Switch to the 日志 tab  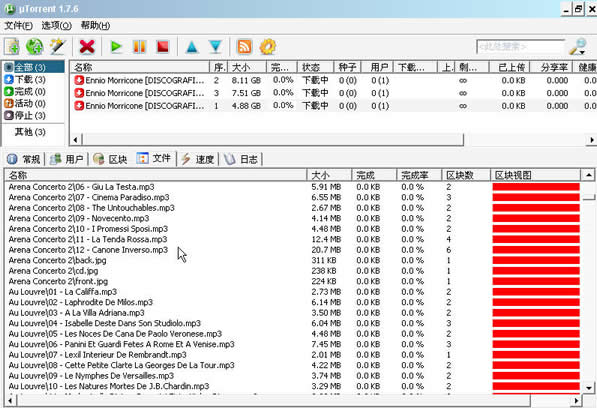click(241, 159)
